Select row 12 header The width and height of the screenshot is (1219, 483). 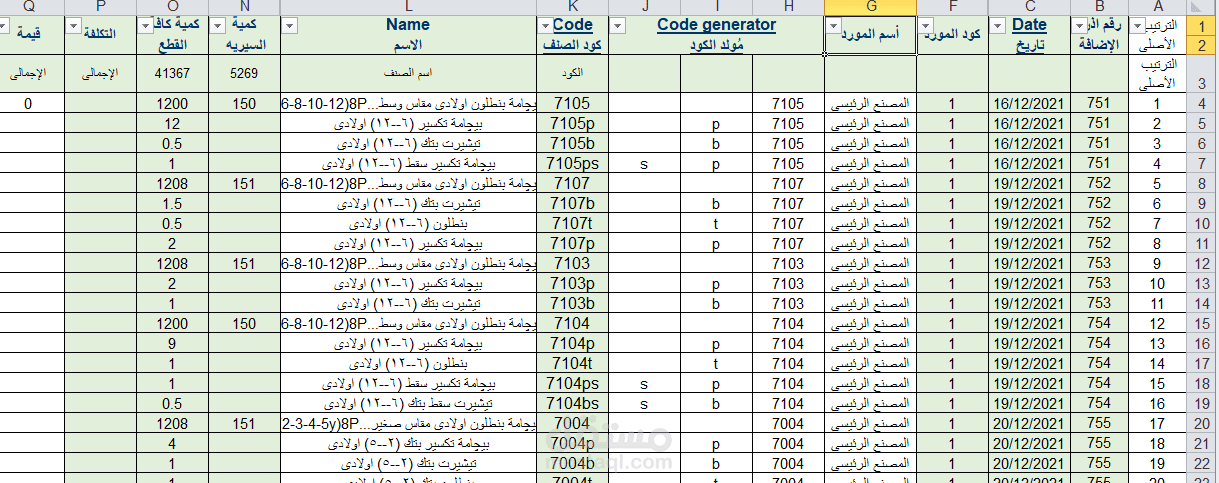pos(1201,263)
